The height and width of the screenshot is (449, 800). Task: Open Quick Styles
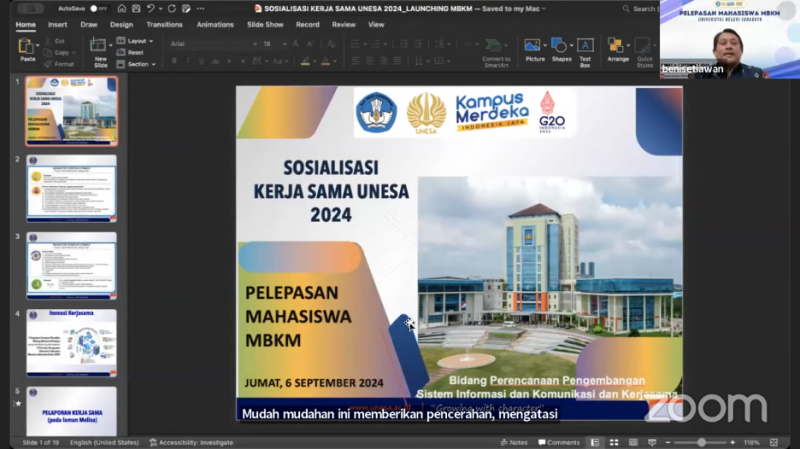pos(644,53)
